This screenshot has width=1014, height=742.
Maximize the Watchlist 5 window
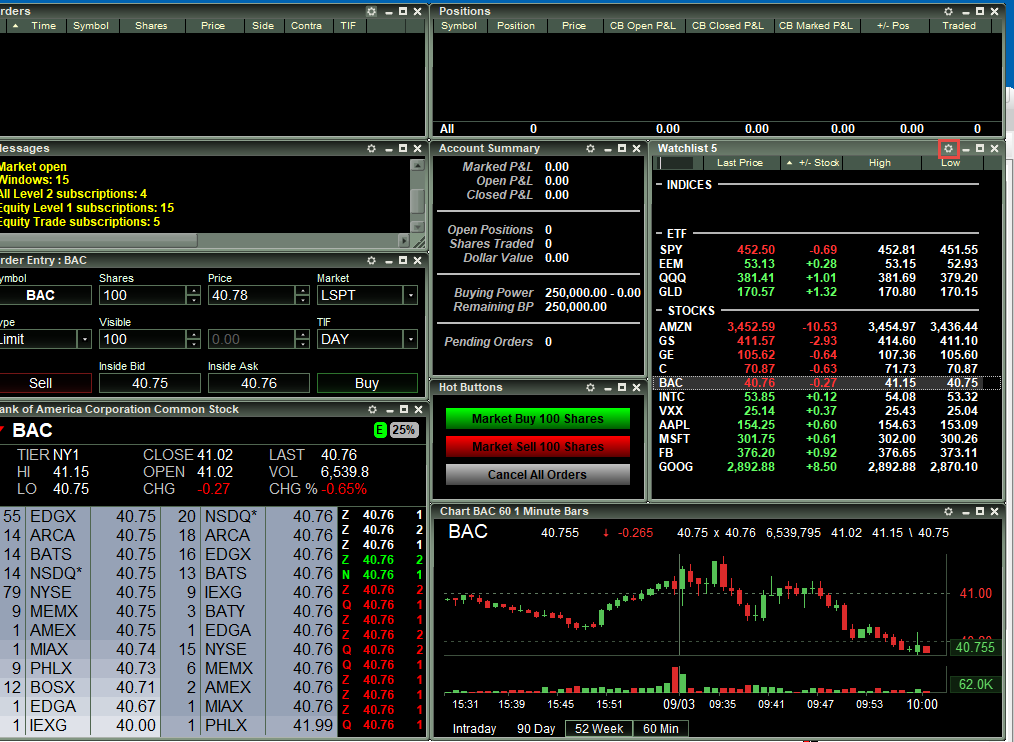click(x=980, y=149)
